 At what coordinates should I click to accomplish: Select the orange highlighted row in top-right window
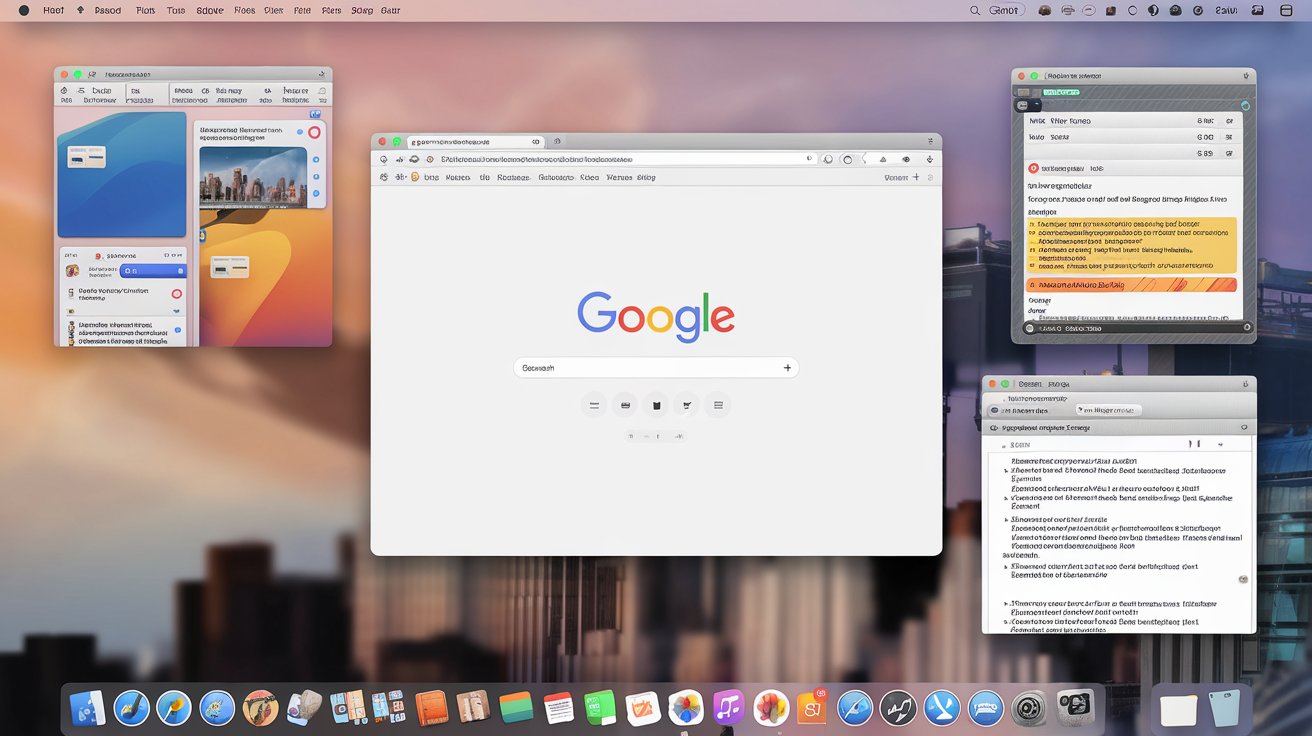click(x=1132, y=285)
